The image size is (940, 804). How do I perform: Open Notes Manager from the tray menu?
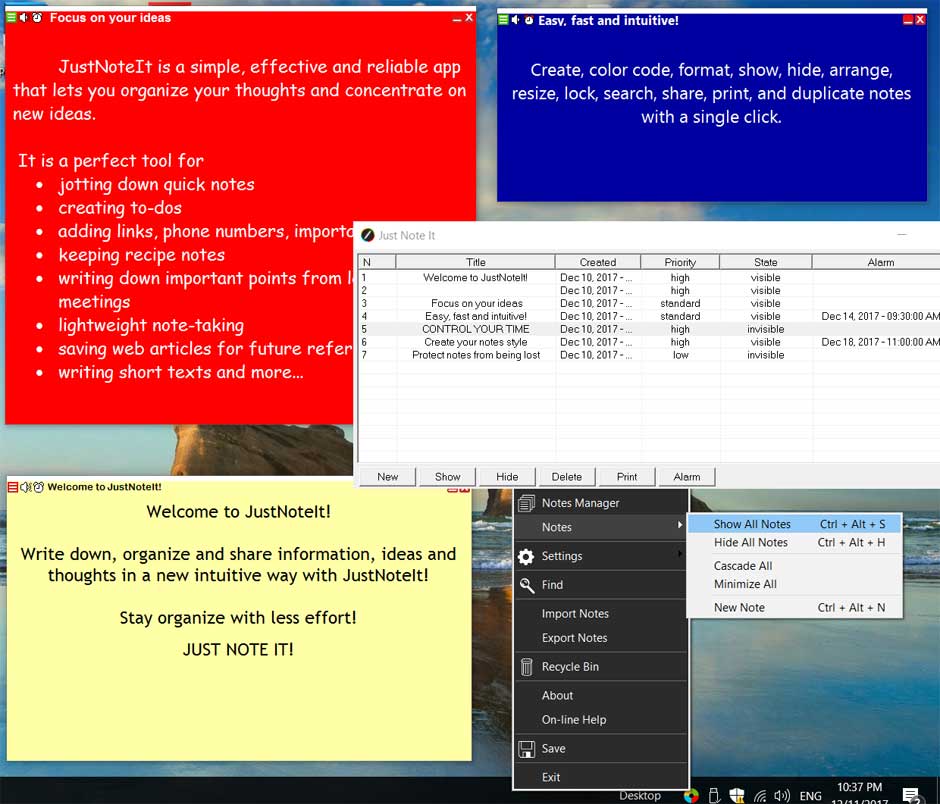click(x=580, y=503)
